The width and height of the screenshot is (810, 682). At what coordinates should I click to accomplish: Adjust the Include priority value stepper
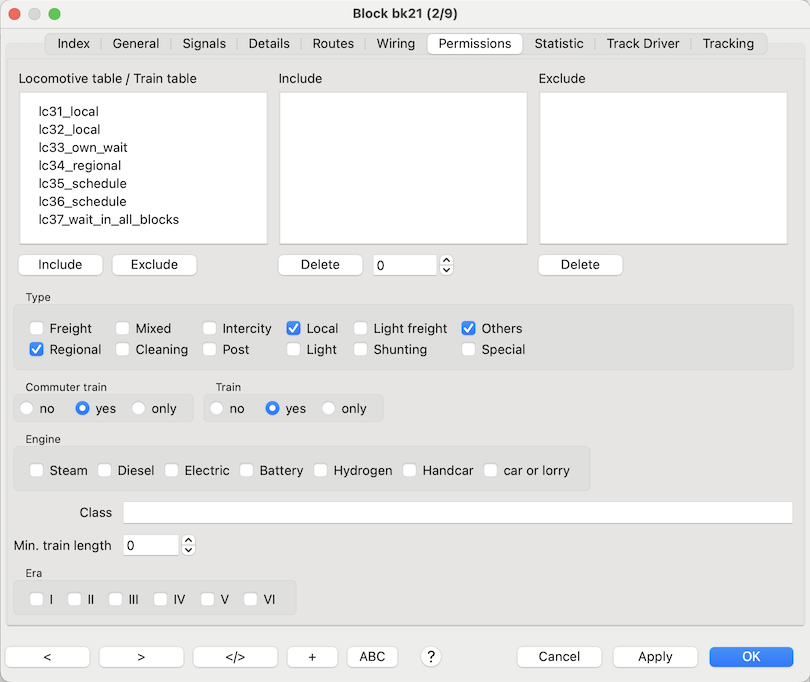click(446, 265)
